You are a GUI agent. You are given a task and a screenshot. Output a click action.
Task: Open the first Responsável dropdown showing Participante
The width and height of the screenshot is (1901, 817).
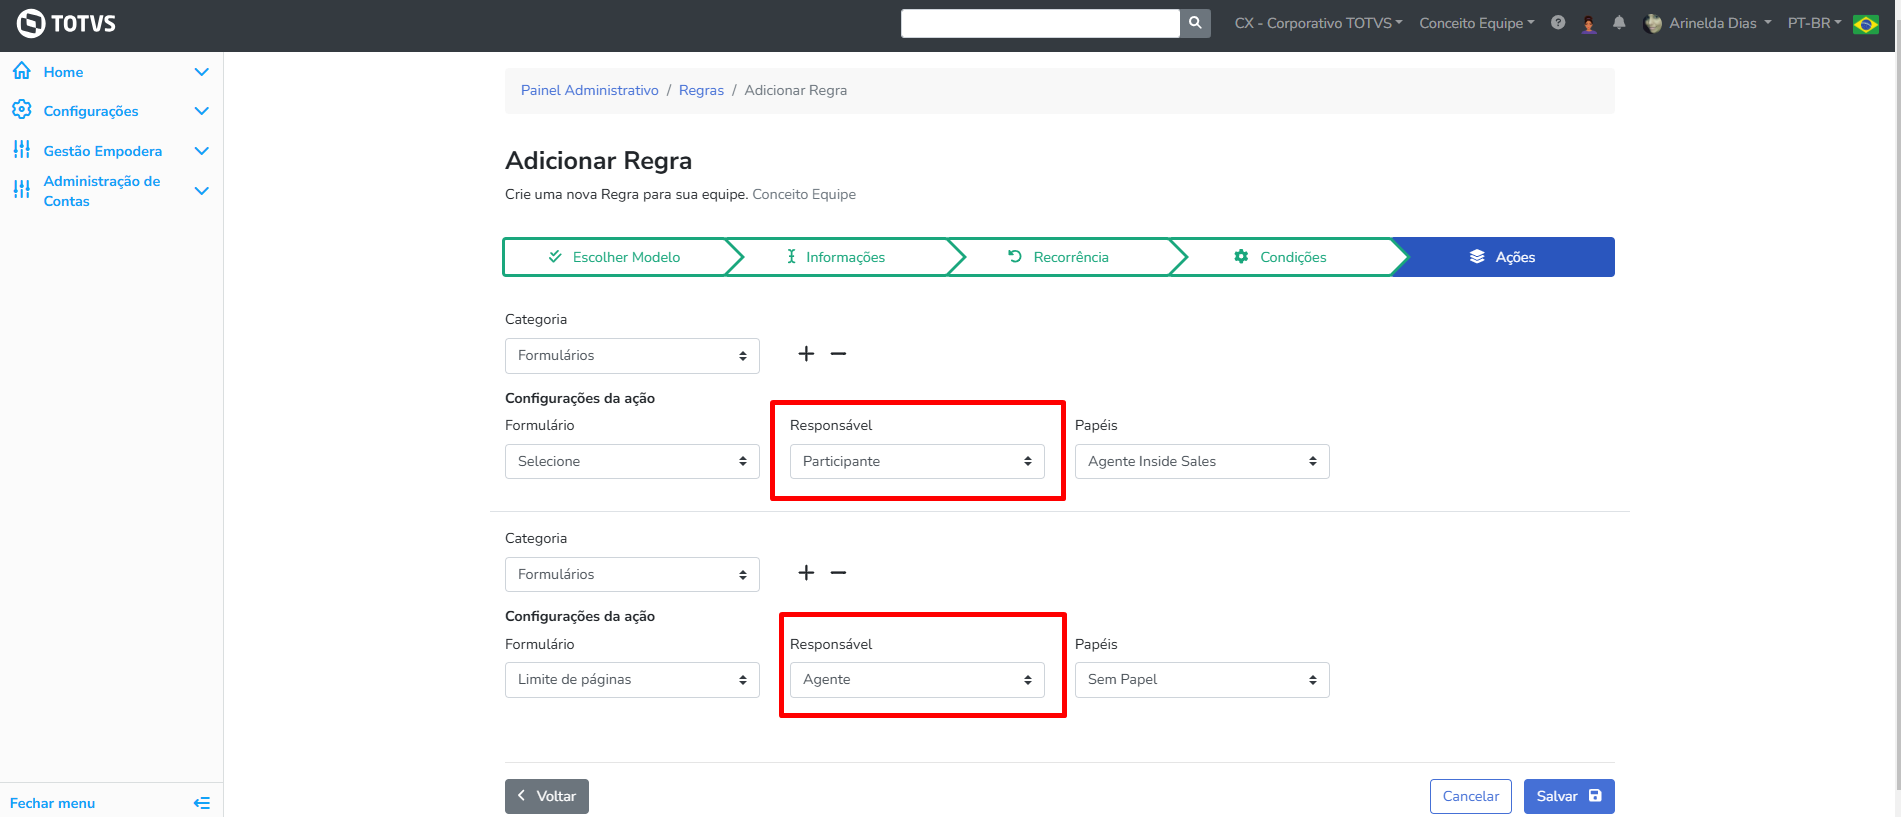(917, 462)
